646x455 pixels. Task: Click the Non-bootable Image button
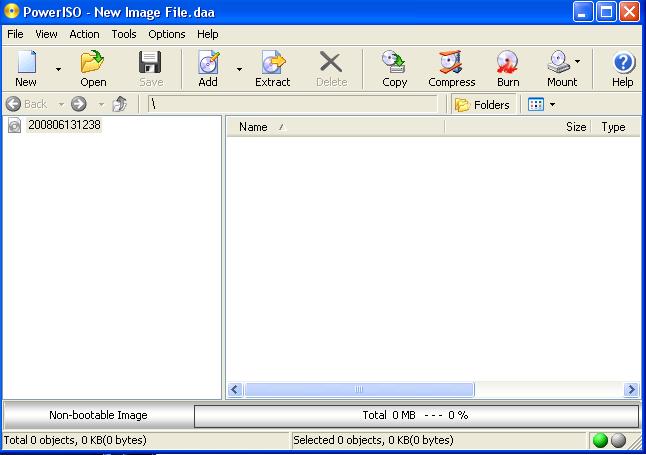tap(98, 415)
